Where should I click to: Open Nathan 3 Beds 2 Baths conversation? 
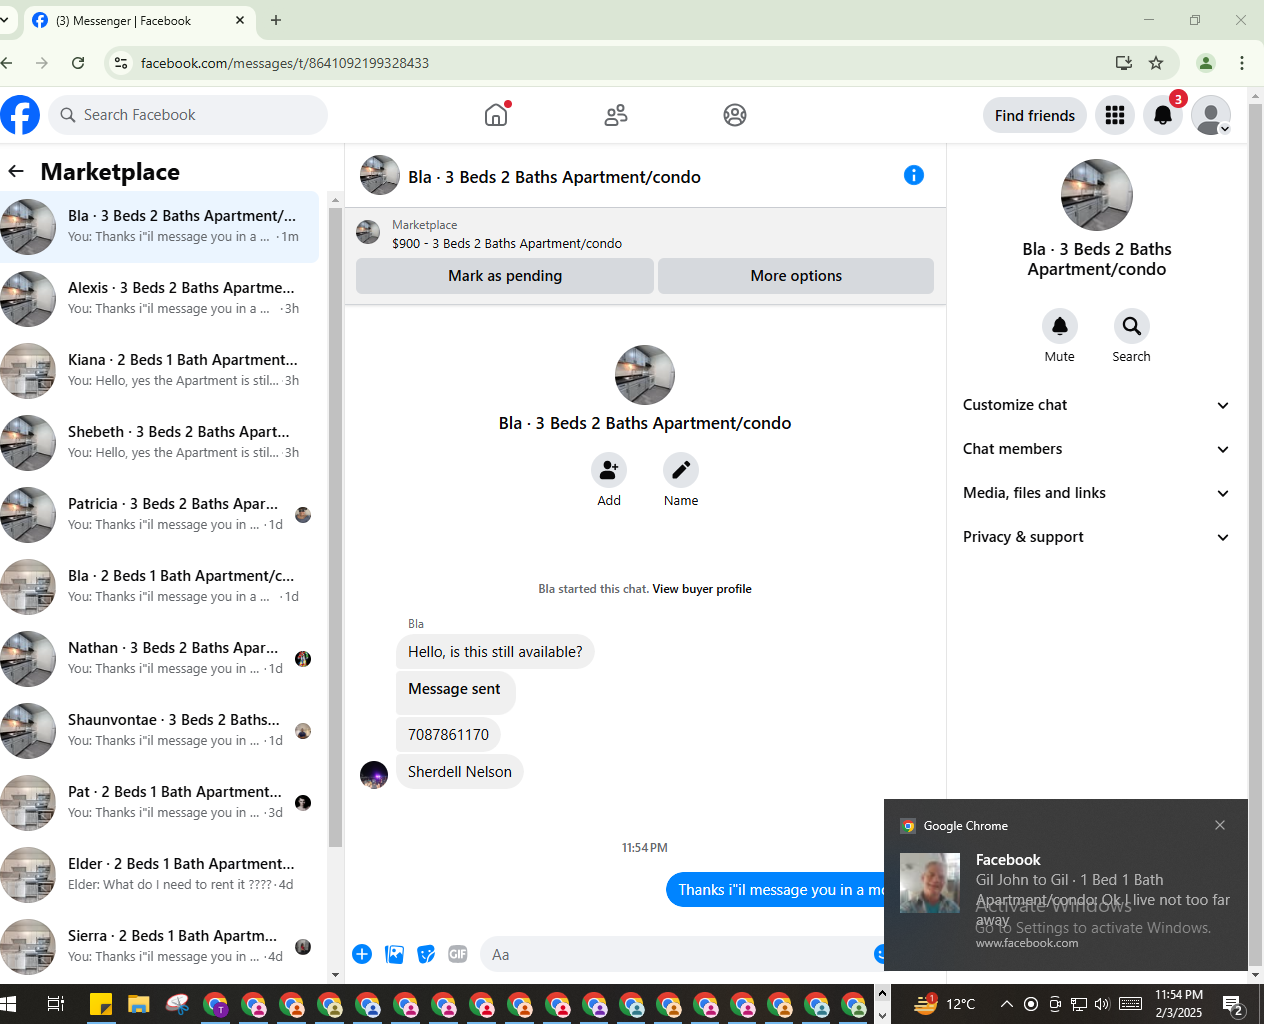pos(160,658)
